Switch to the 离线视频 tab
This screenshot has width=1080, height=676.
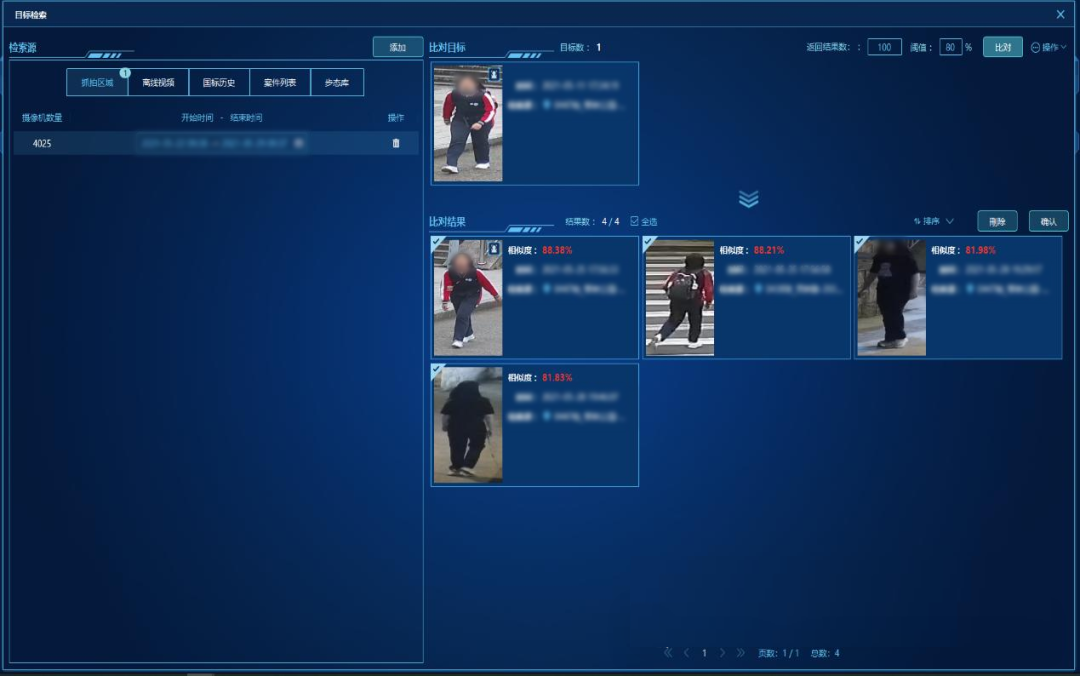click(x=158, y=82)
